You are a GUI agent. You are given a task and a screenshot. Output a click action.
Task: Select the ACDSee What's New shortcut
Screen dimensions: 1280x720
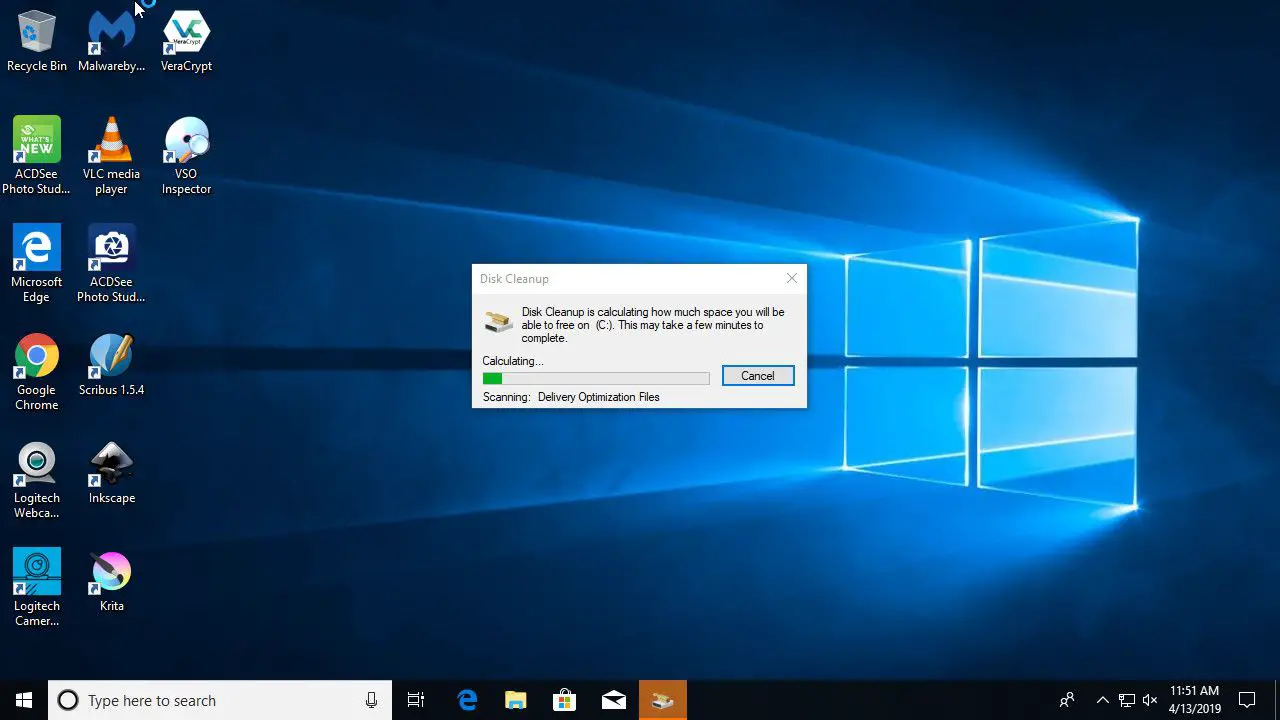(x=37, y=155)
